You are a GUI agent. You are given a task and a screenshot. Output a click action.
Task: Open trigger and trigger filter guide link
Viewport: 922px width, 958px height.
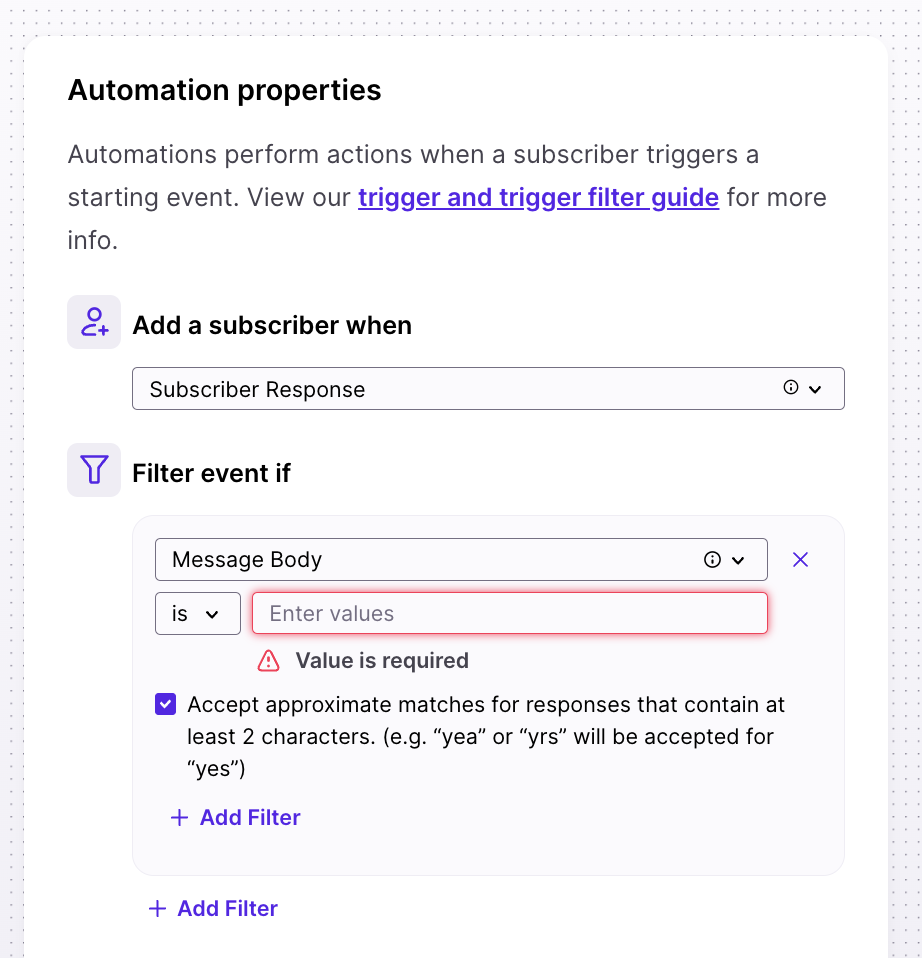pyautogui.click(x=538, y=197)
